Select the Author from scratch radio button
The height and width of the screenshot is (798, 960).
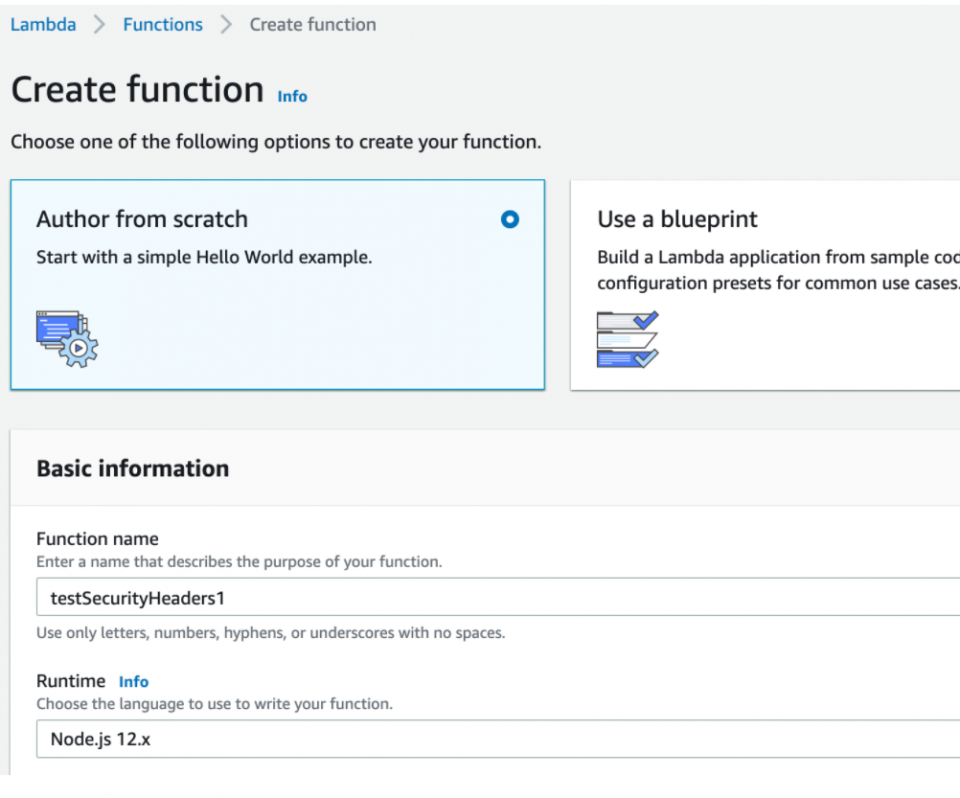pyautogui.click(x=510, y=219)
